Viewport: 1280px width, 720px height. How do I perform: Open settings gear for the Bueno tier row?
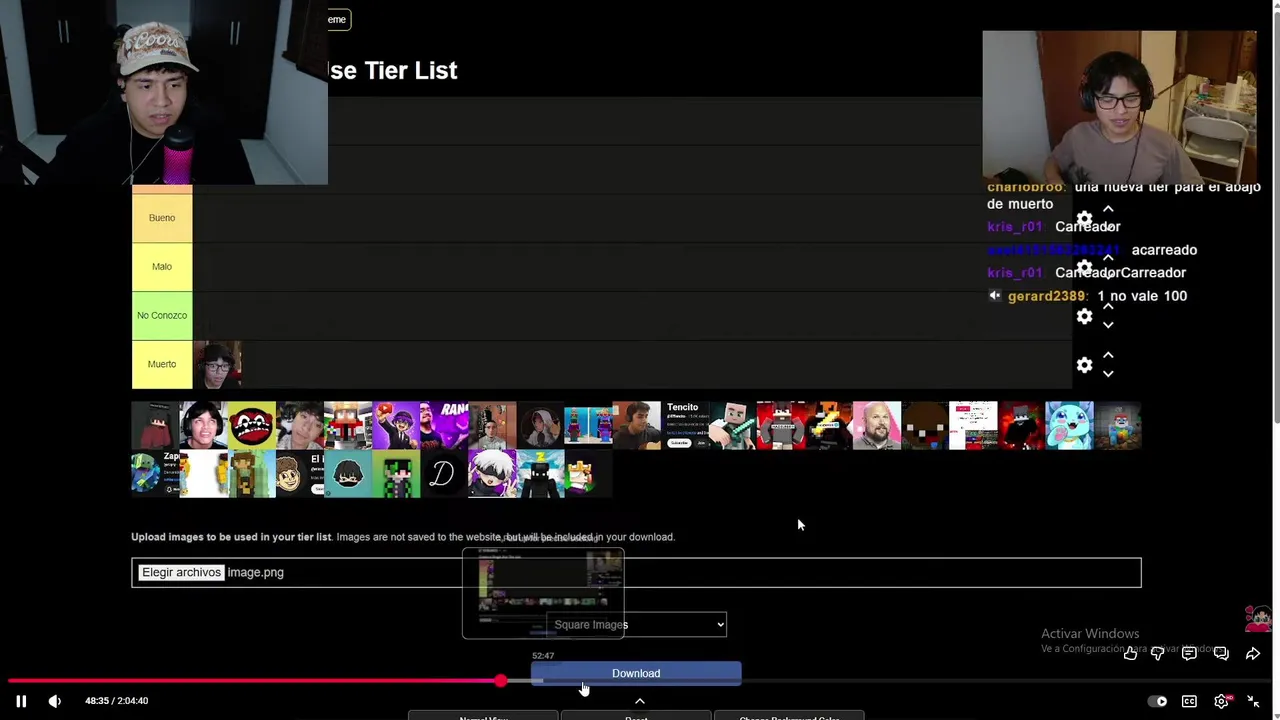point(1085,219)
